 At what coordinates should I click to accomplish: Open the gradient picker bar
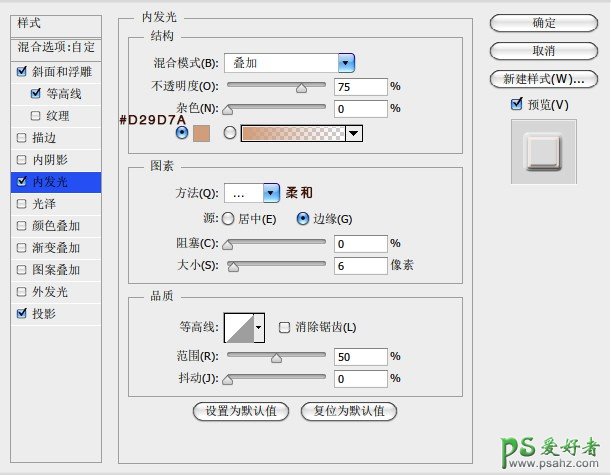click(x=294, y=132)
